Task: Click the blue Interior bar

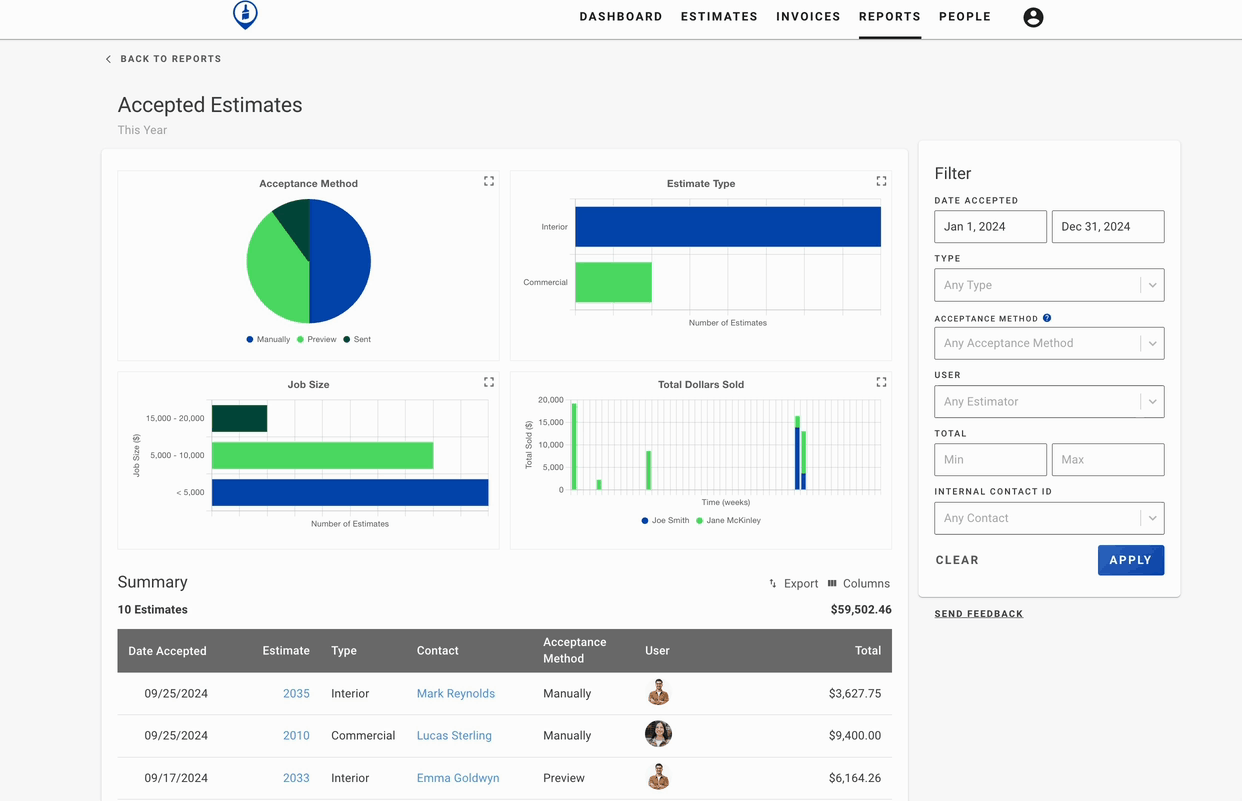Action: tap(728, 227)
